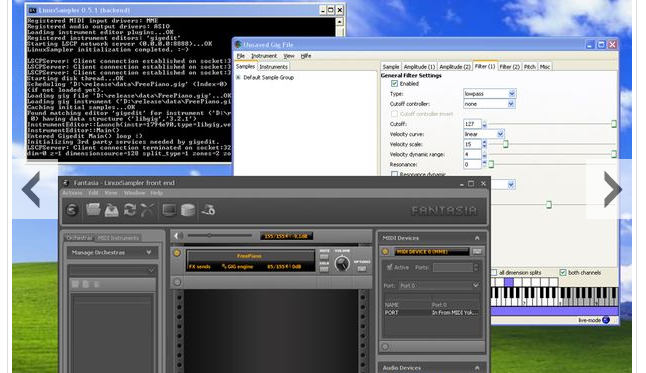Toggle the FreePiano channel power button
646x373 pixels.
coord(177,253)
